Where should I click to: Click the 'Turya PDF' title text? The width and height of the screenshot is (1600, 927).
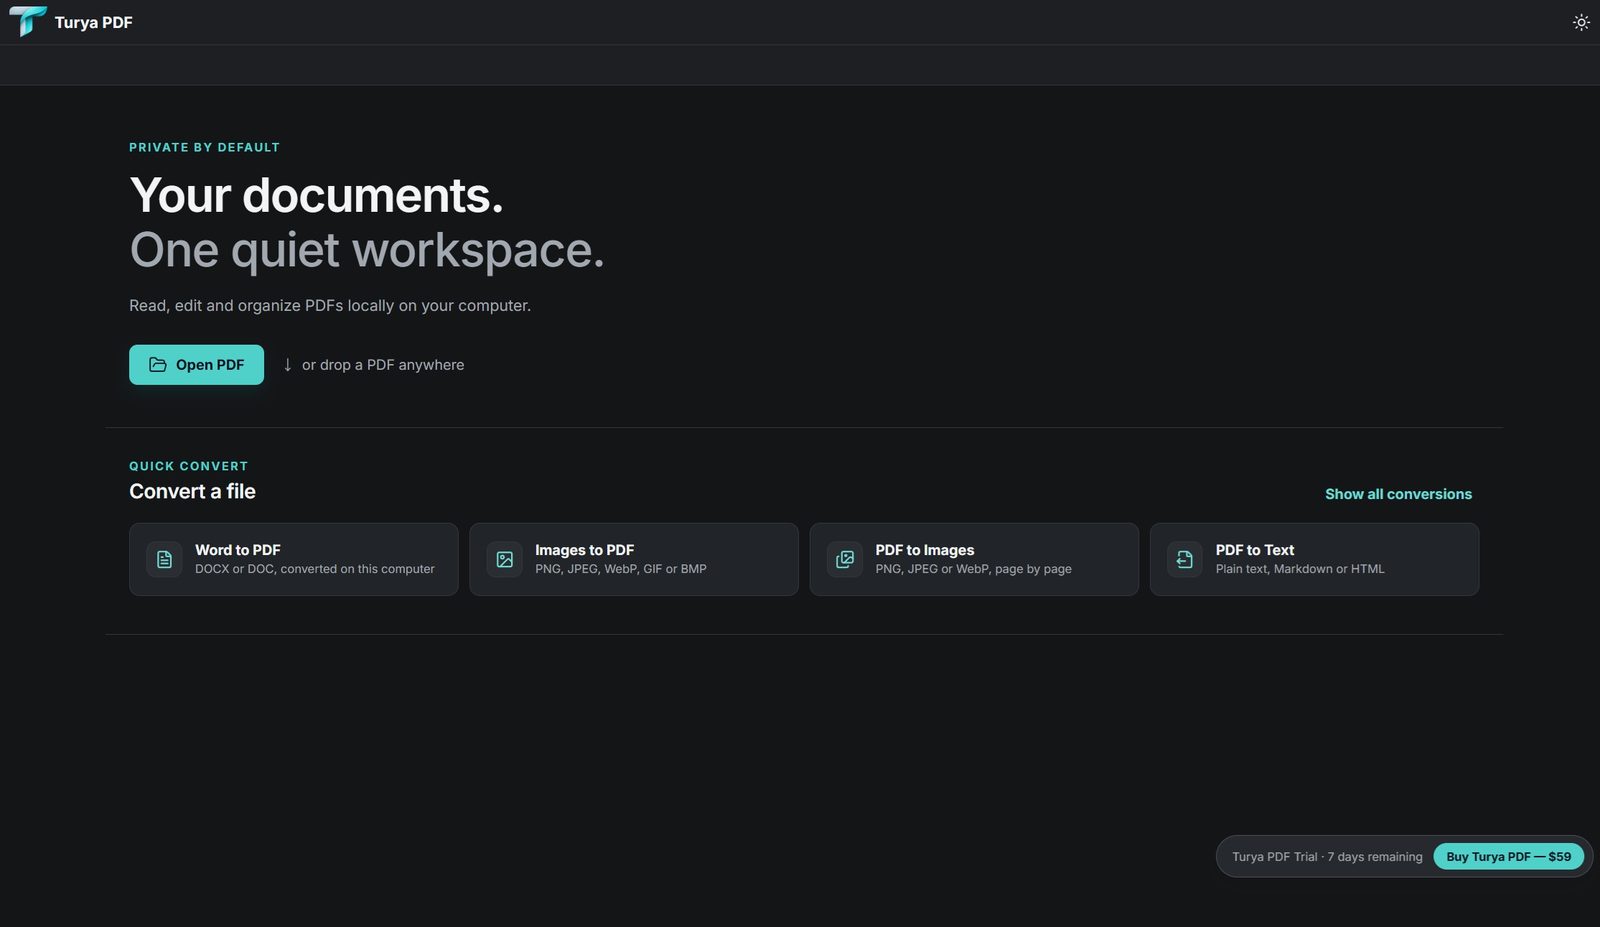[94, 22]
